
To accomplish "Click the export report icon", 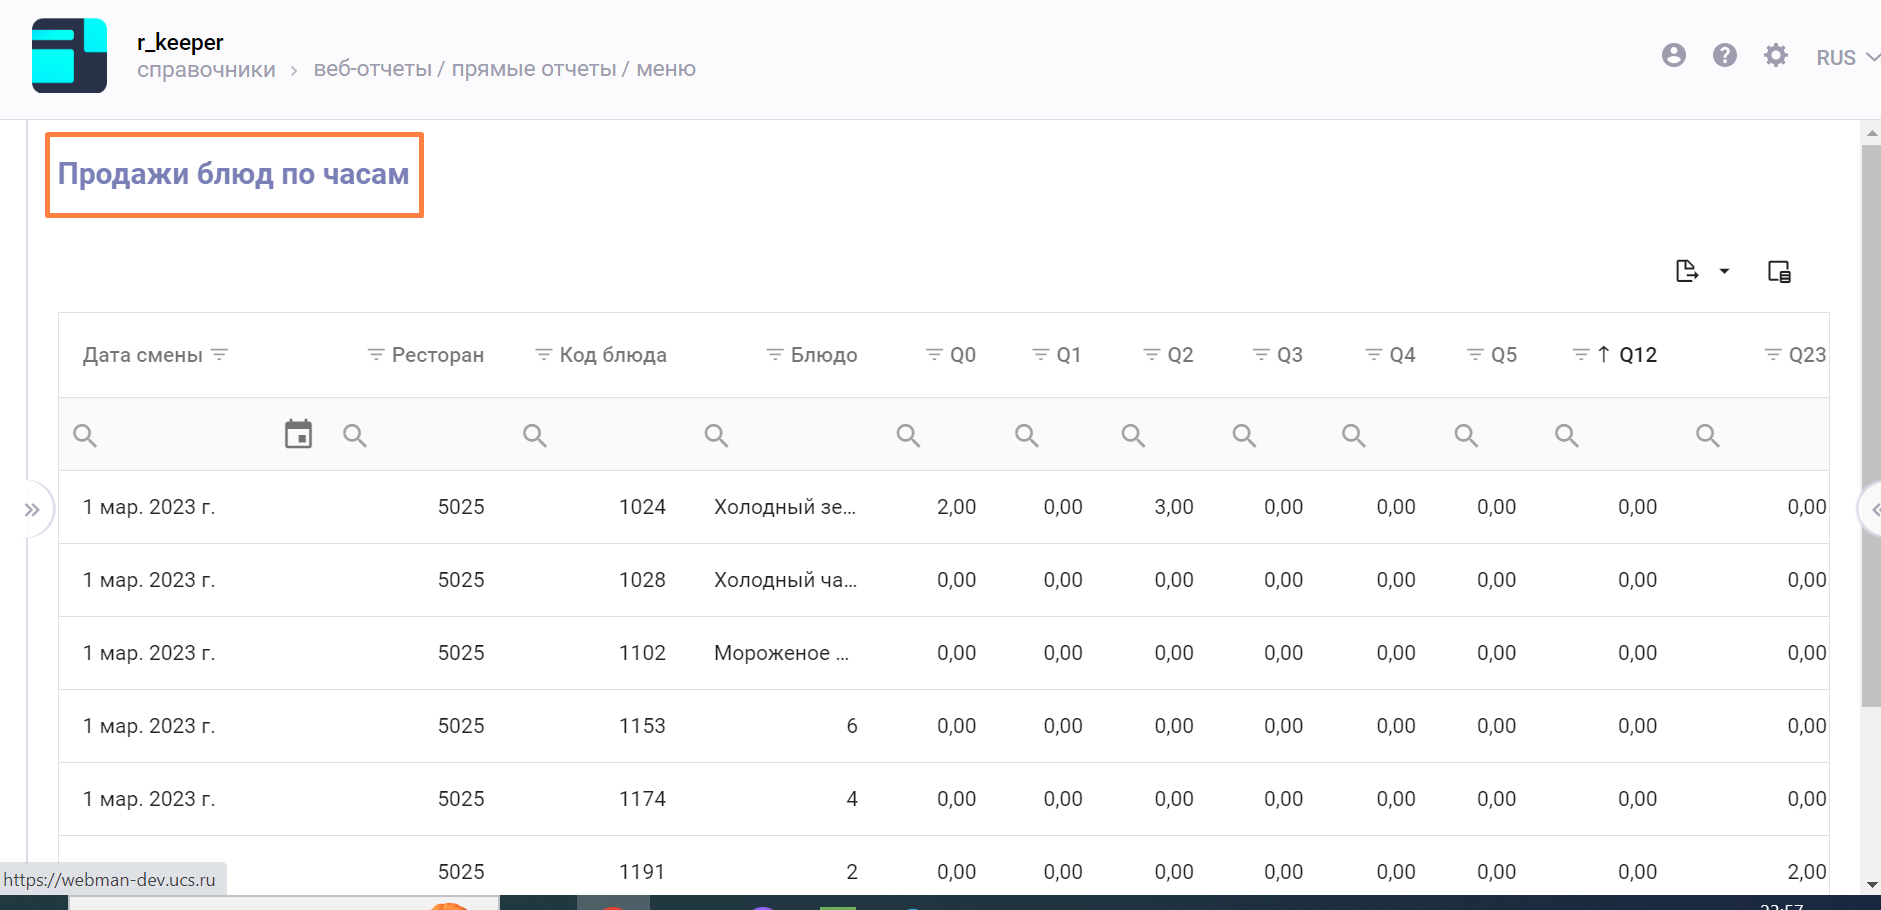I will click(x=1687, y=271).
